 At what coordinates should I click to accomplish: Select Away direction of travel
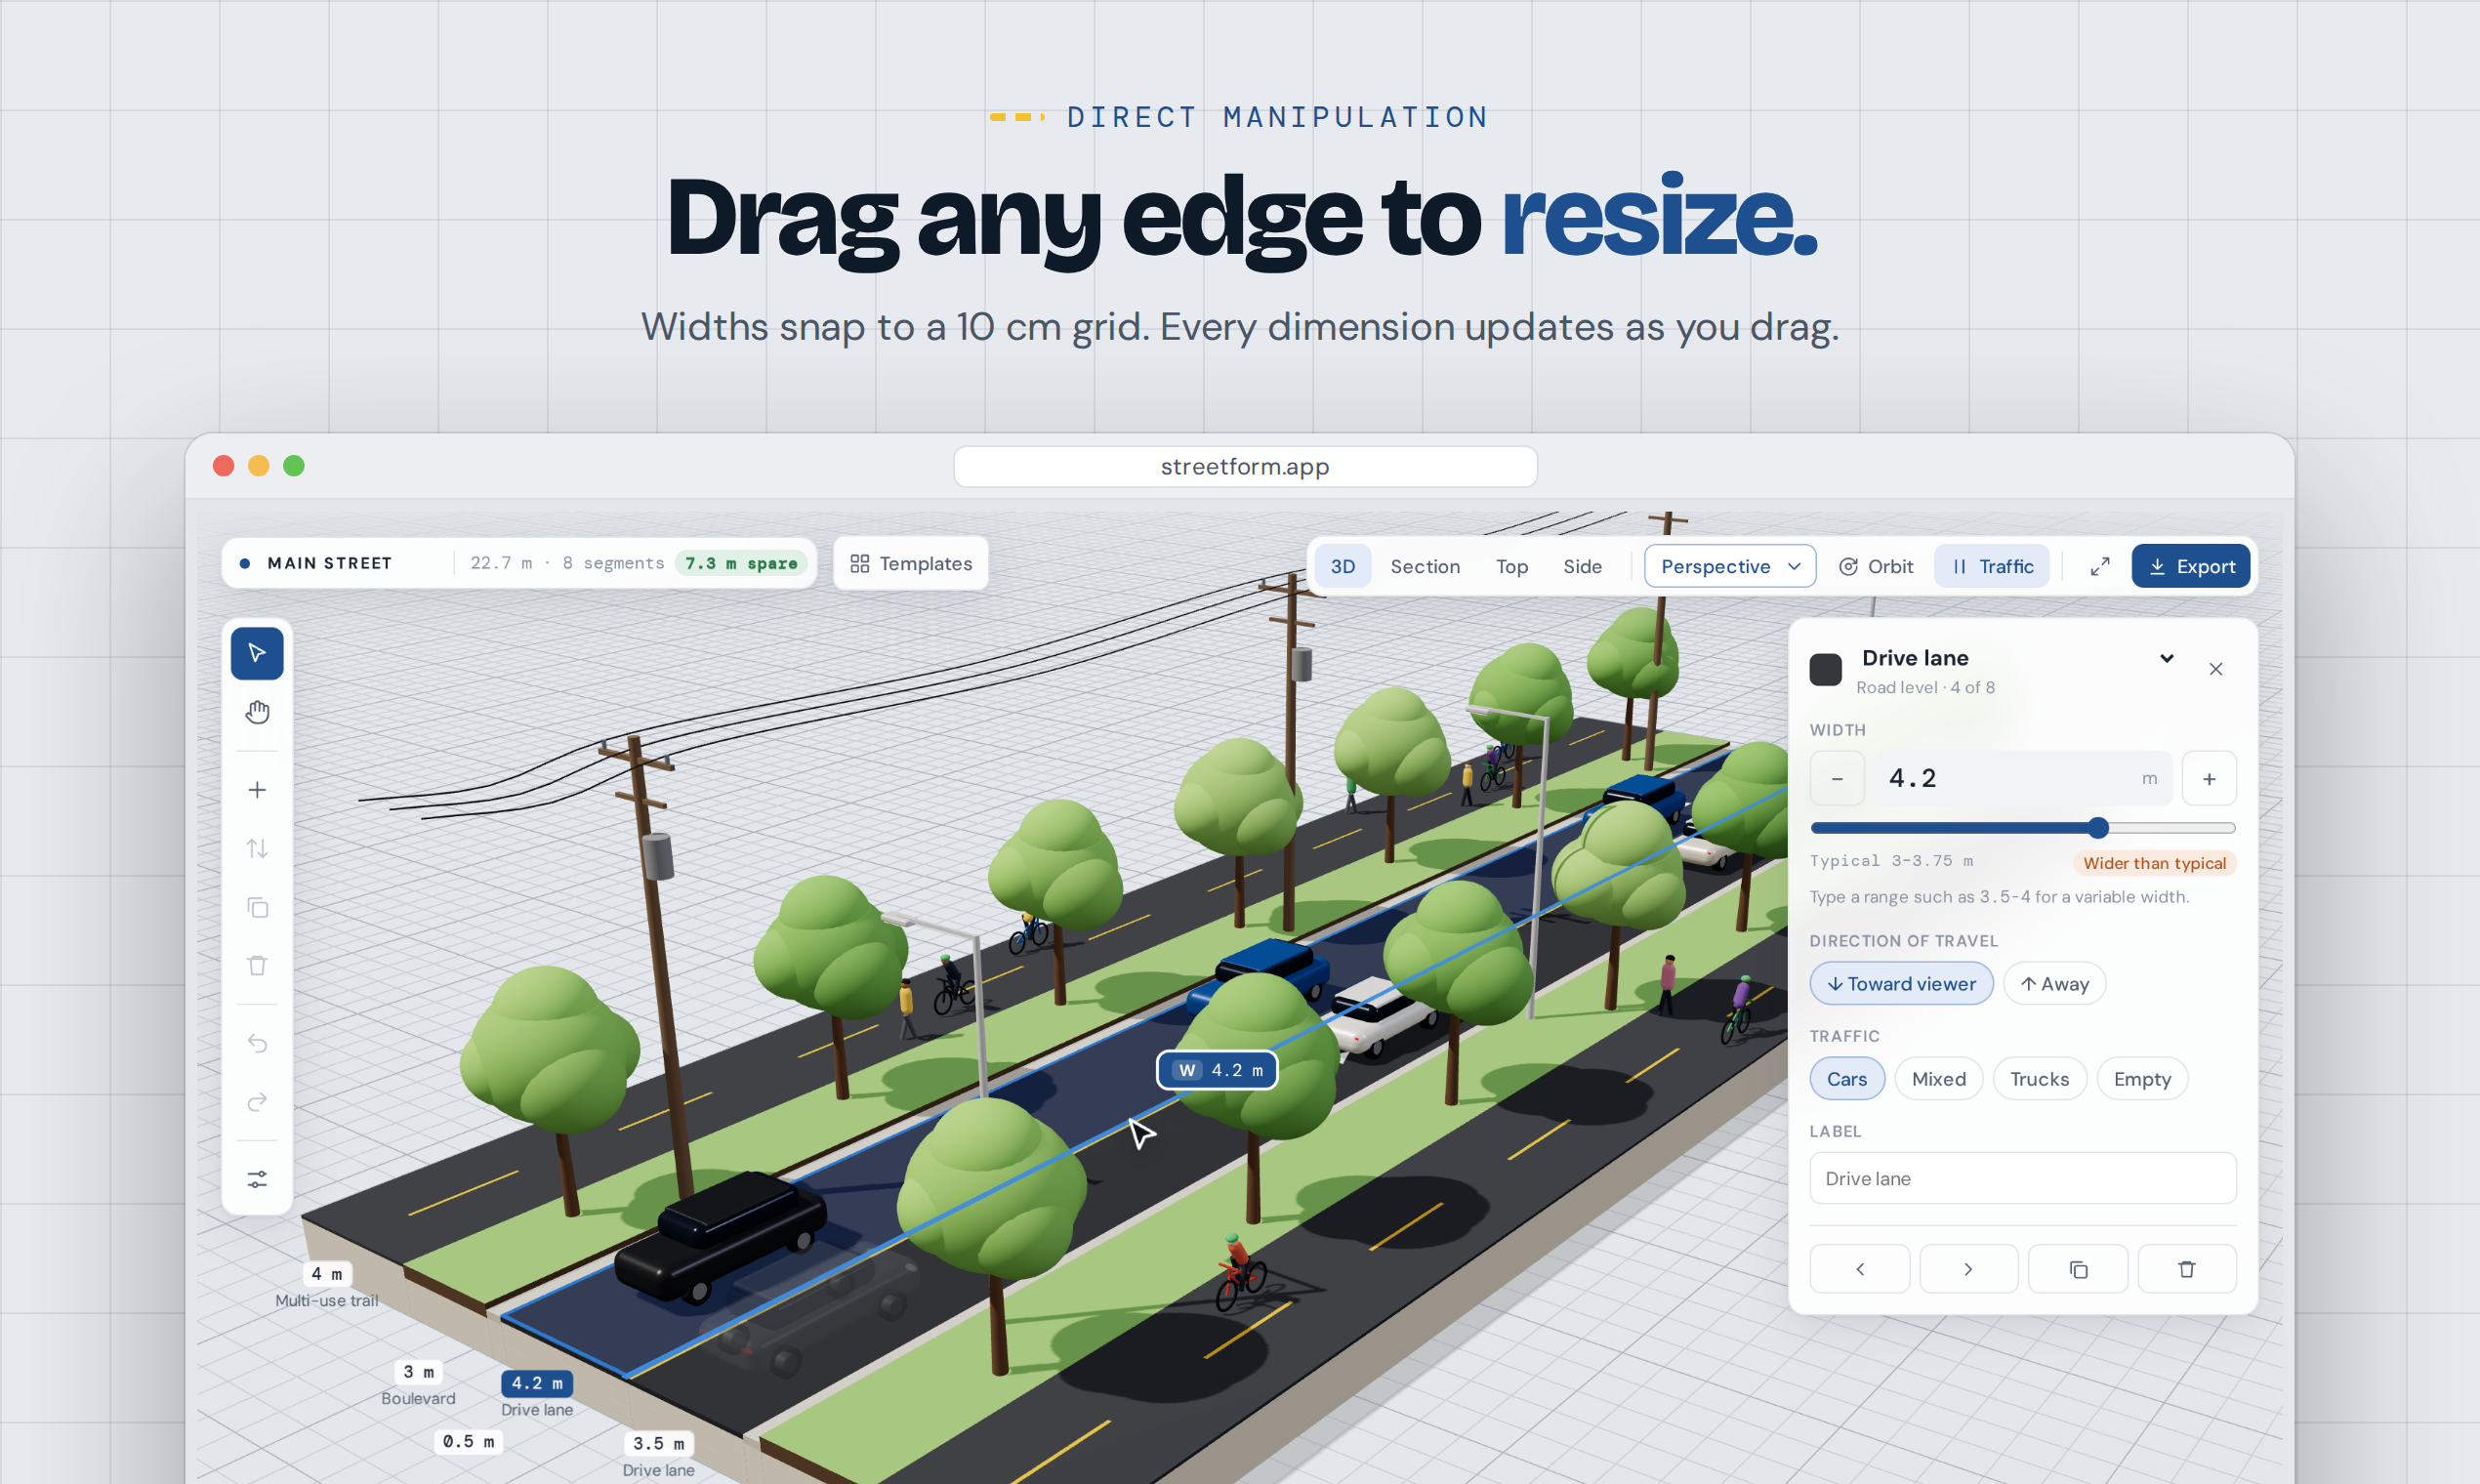(x=2054, y=983)
